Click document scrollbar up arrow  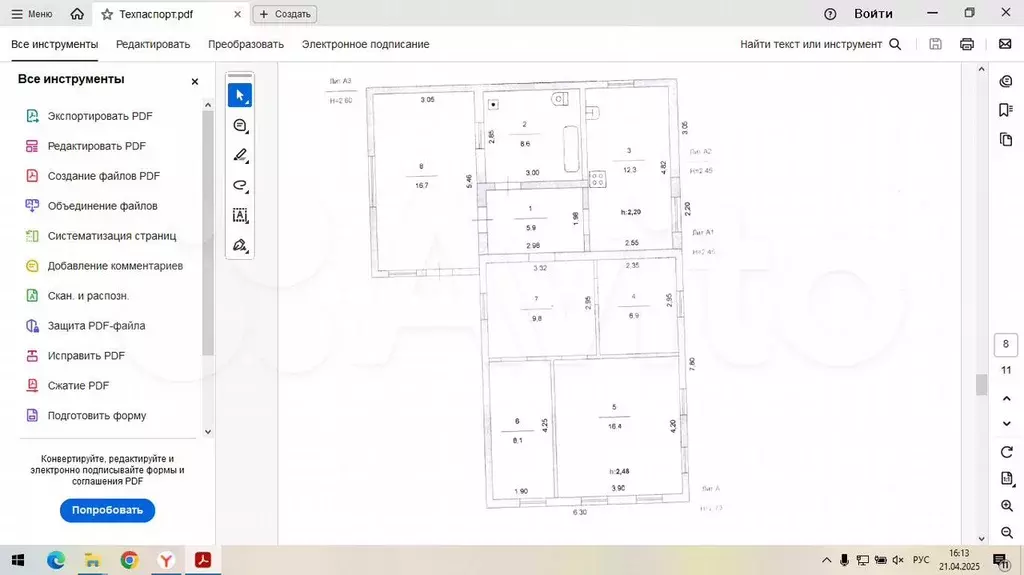pos(981,69)
